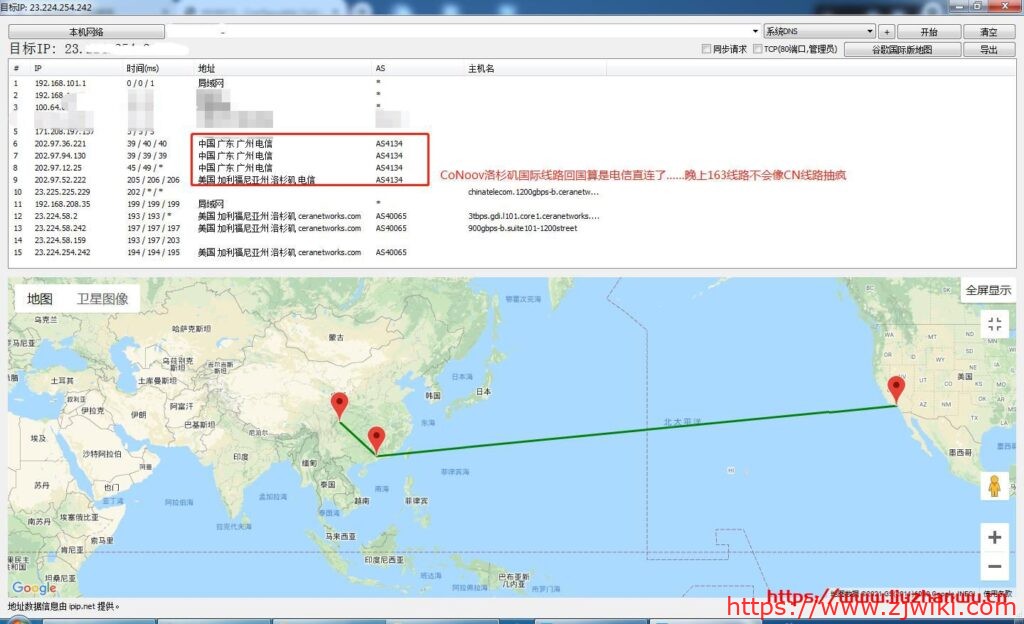1024x624 pixels.
Task: Click the 本机网络 button
Action: (x=86, y=32)
